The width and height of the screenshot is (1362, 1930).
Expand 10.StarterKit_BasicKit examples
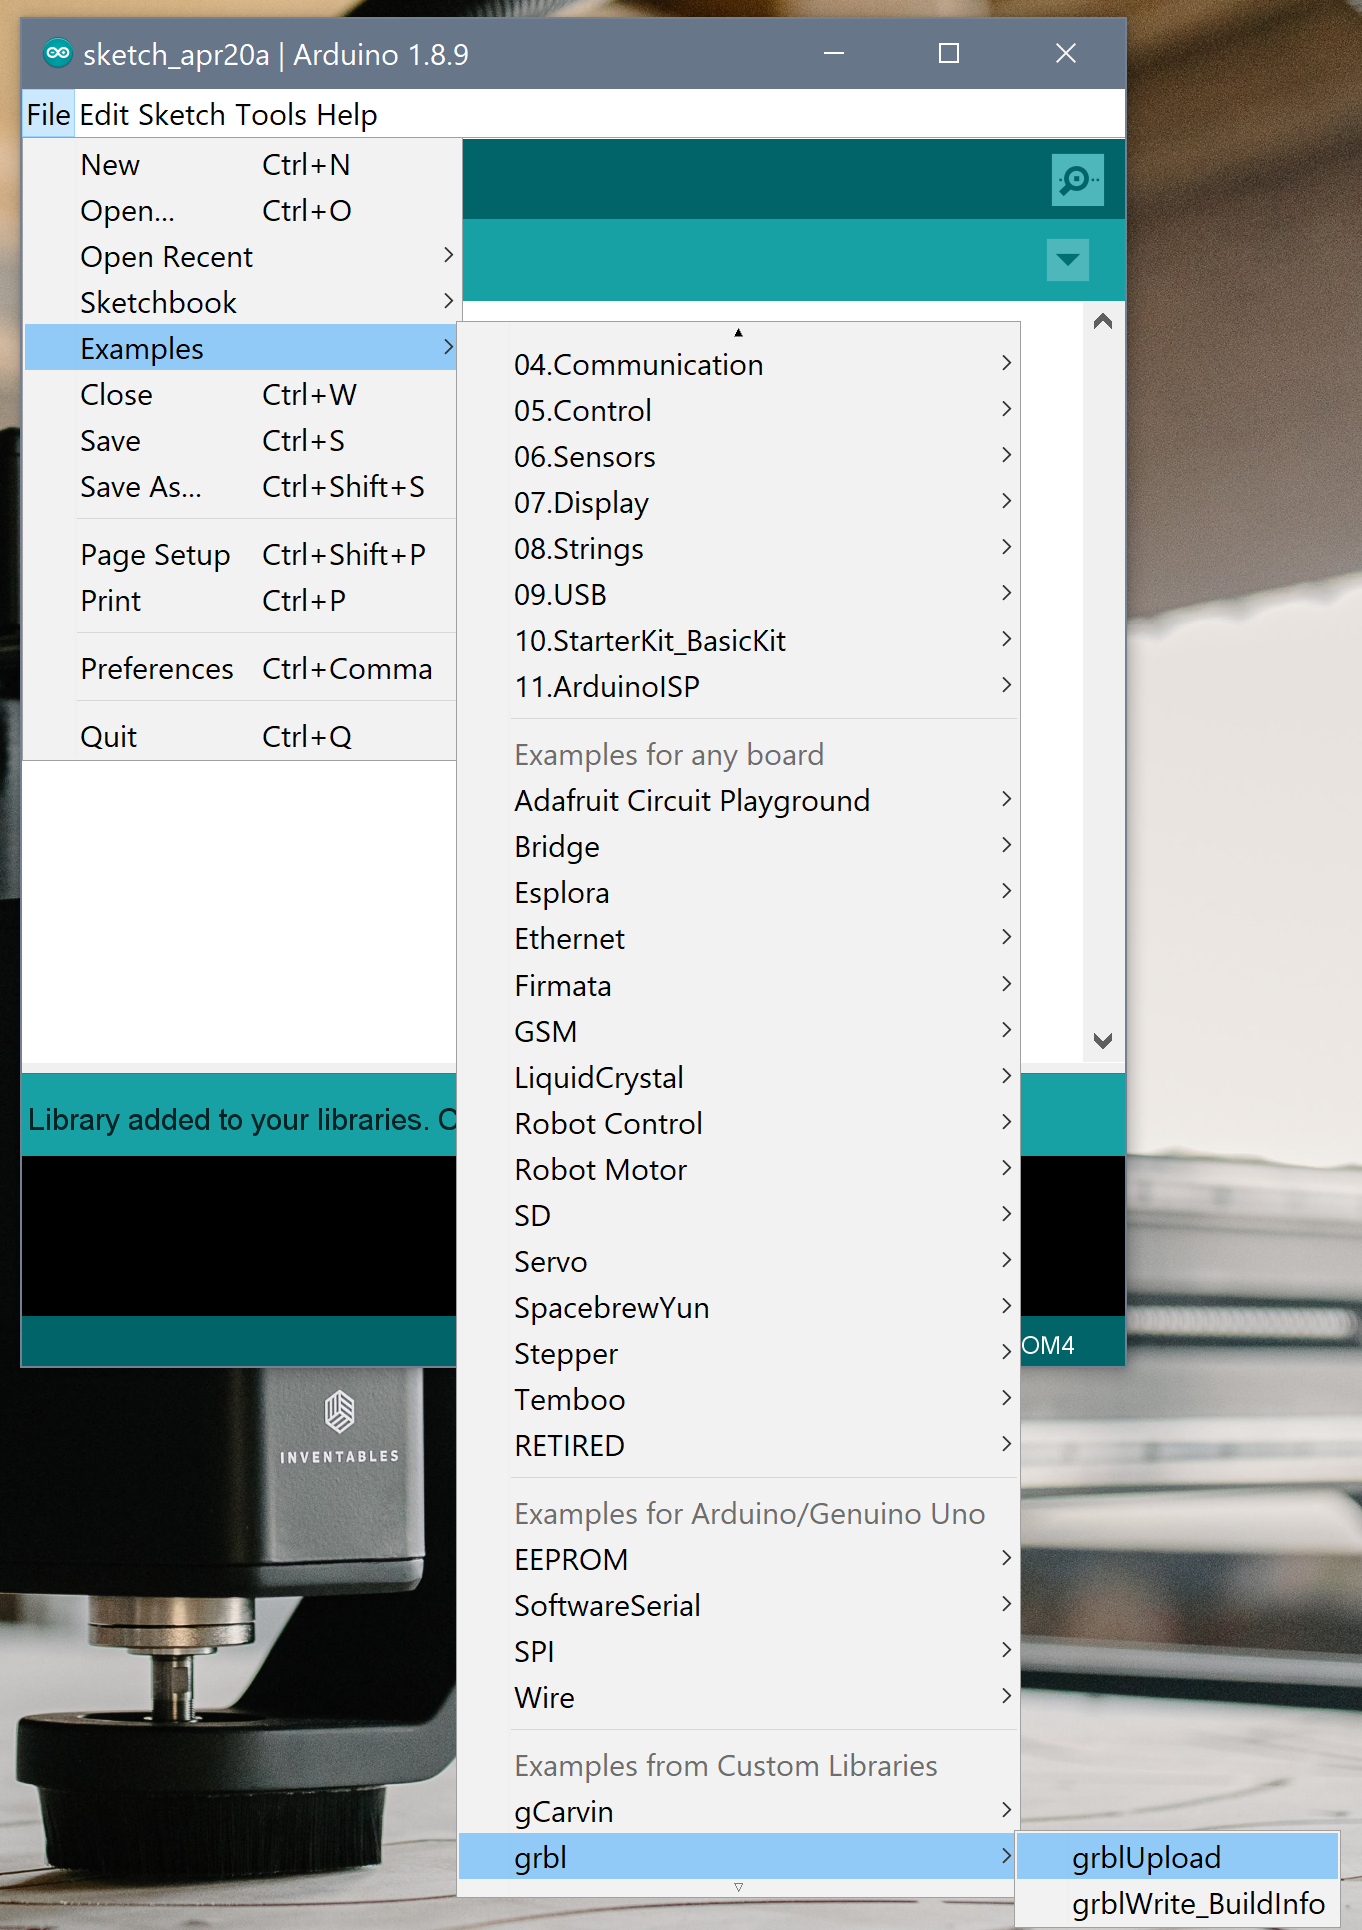pyautogui.click(x=738, y=641)
